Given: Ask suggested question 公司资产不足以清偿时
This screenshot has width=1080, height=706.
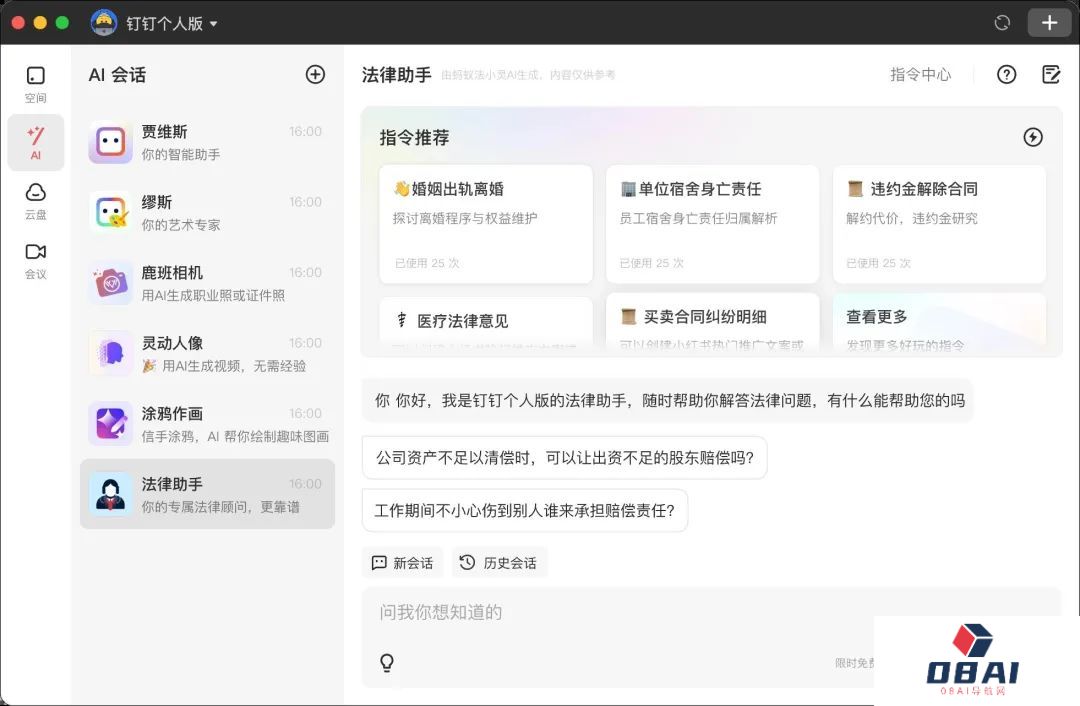Looking at the screenshot, I should click(565, 457).
